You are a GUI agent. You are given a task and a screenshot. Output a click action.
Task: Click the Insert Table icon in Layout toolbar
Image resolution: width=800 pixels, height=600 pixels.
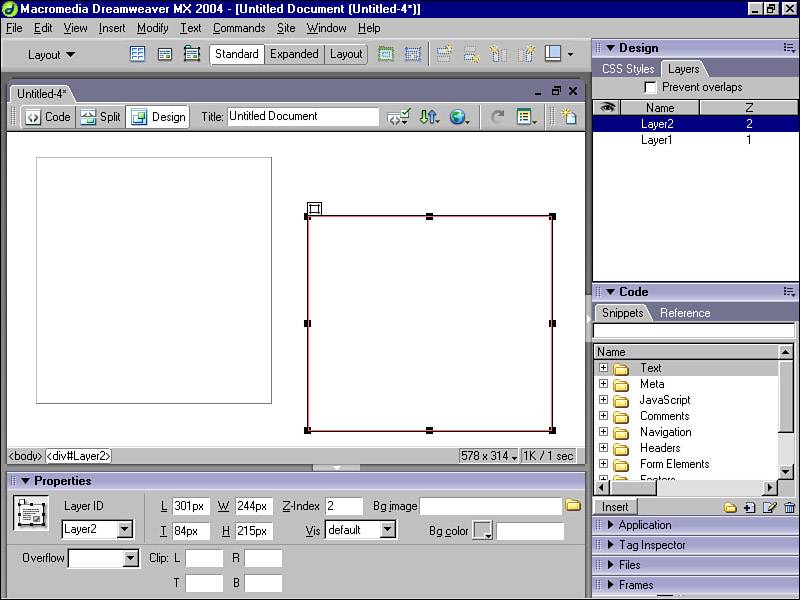point(138,54)
